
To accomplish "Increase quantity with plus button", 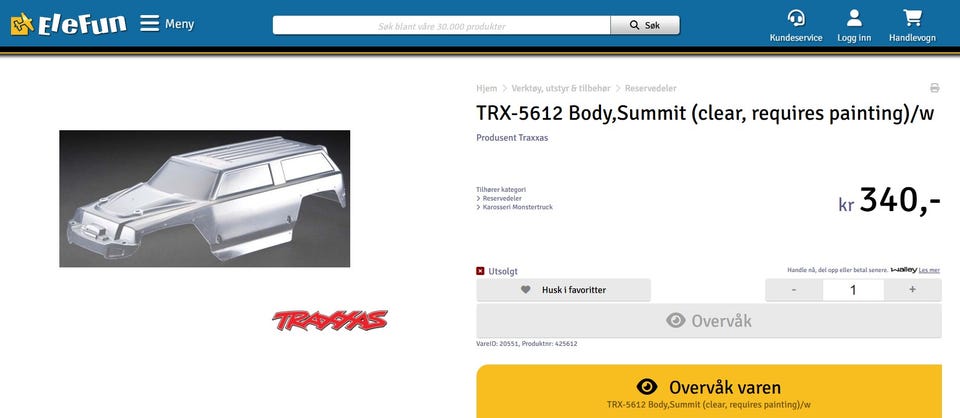I will tap(912, 289).
